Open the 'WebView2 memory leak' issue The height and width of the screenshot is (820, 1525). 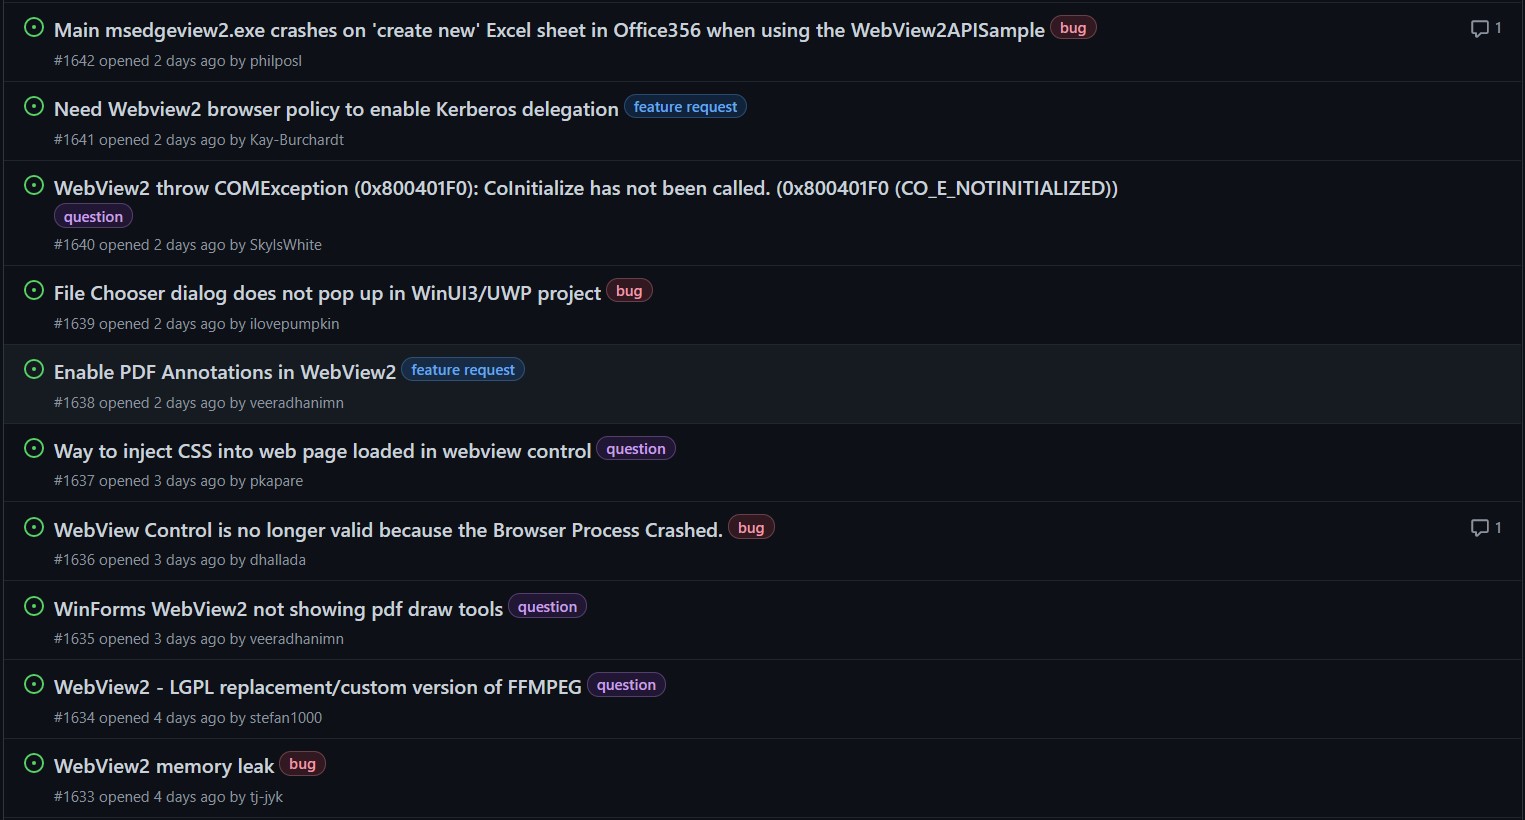164,766
